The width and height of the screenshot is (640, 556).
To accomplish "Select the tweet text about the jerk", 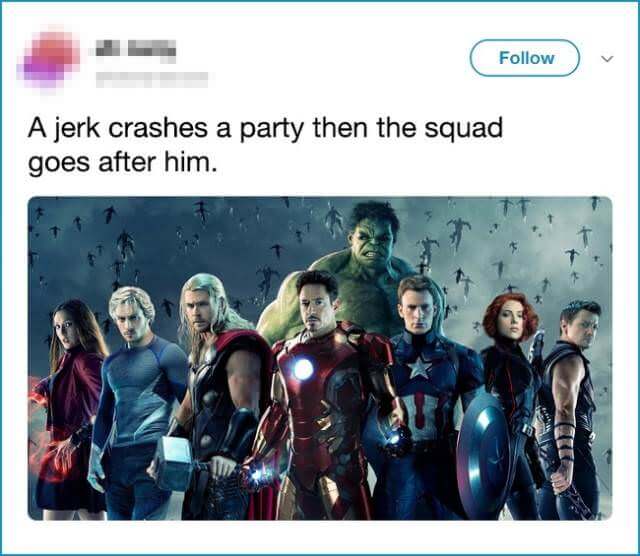I will coord(265,145).
